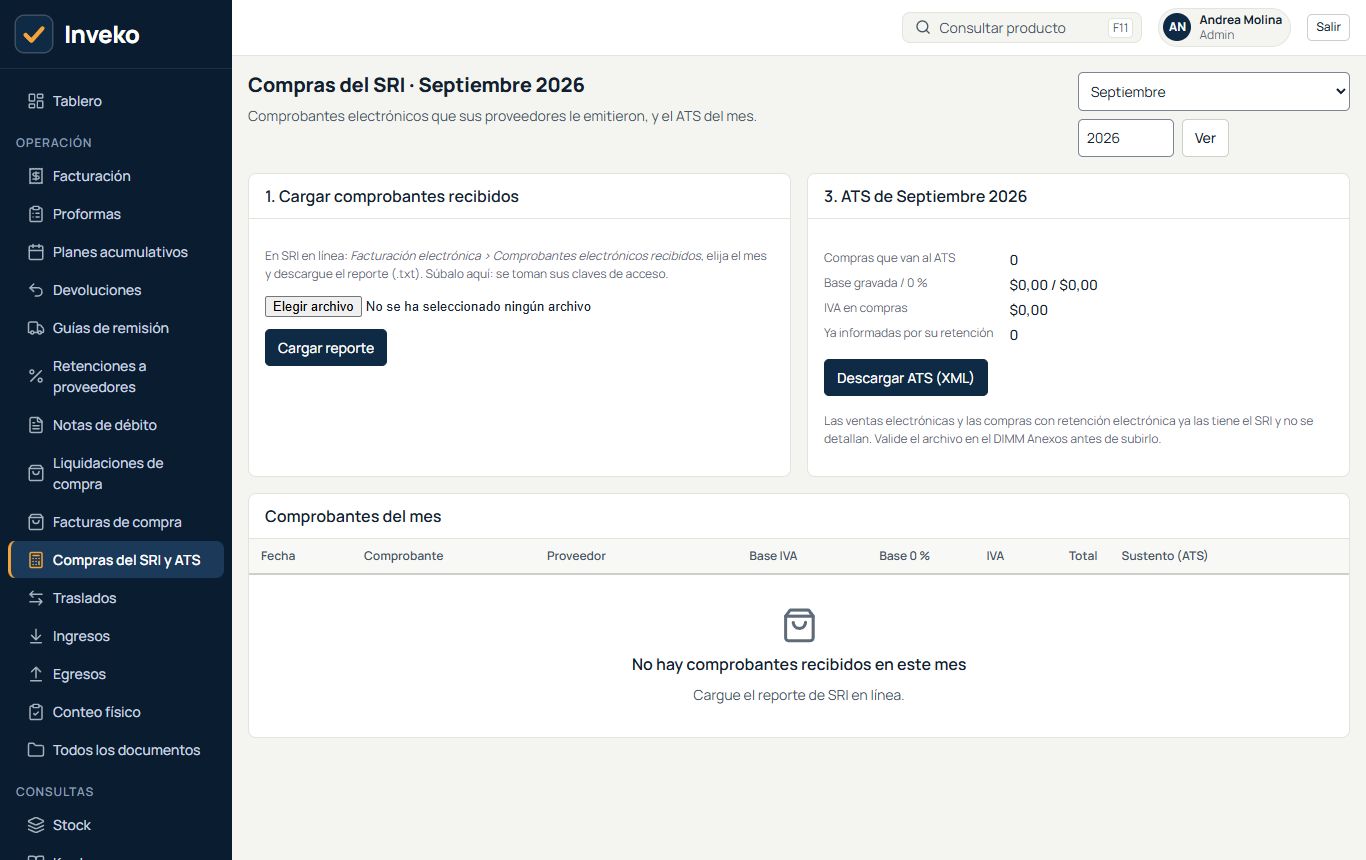Image resolution: width=1366 pixels, height=860 pixels.
Task: Click the Retenciones a proveedores percent icon
Action: click(36, 377)
